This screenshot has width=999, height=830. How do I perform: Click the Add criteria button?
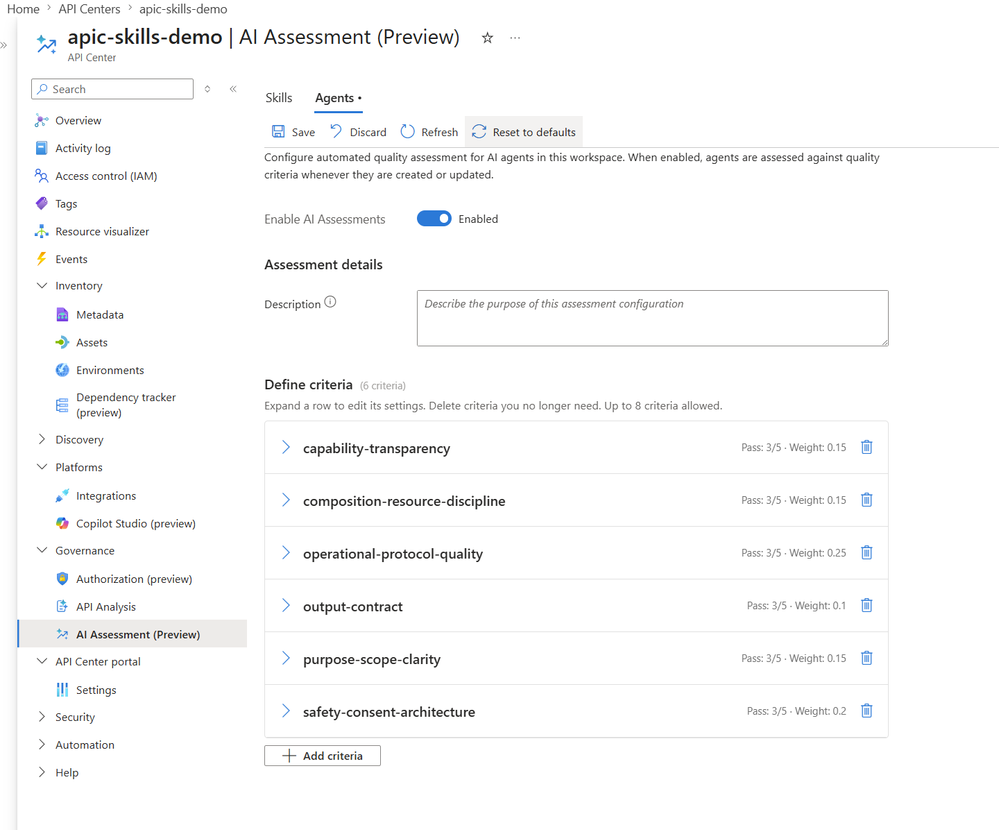(x=322, y=755)
